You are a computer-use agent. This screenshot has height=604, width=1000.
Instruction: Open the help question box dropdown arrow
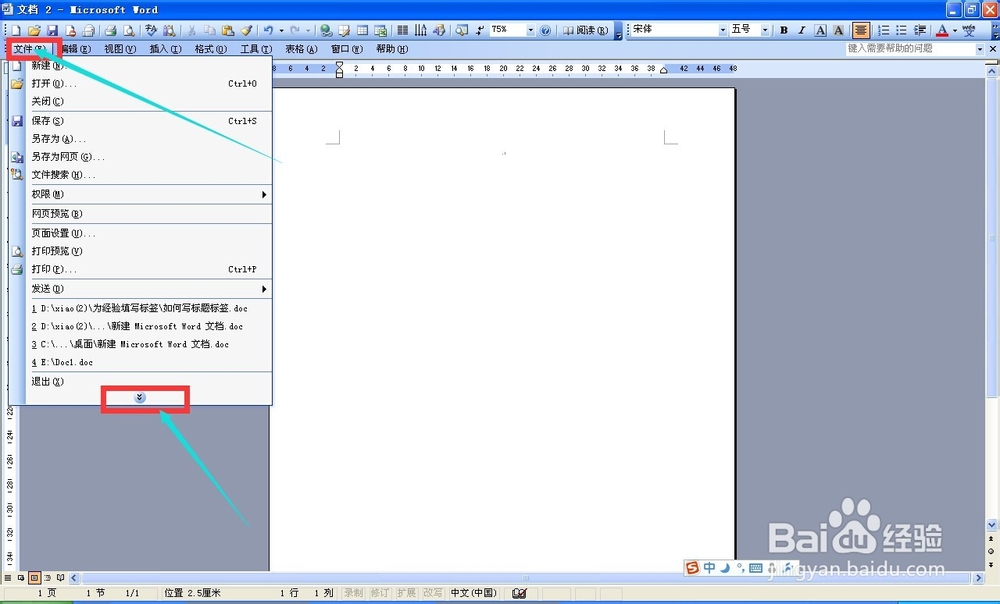980,49
